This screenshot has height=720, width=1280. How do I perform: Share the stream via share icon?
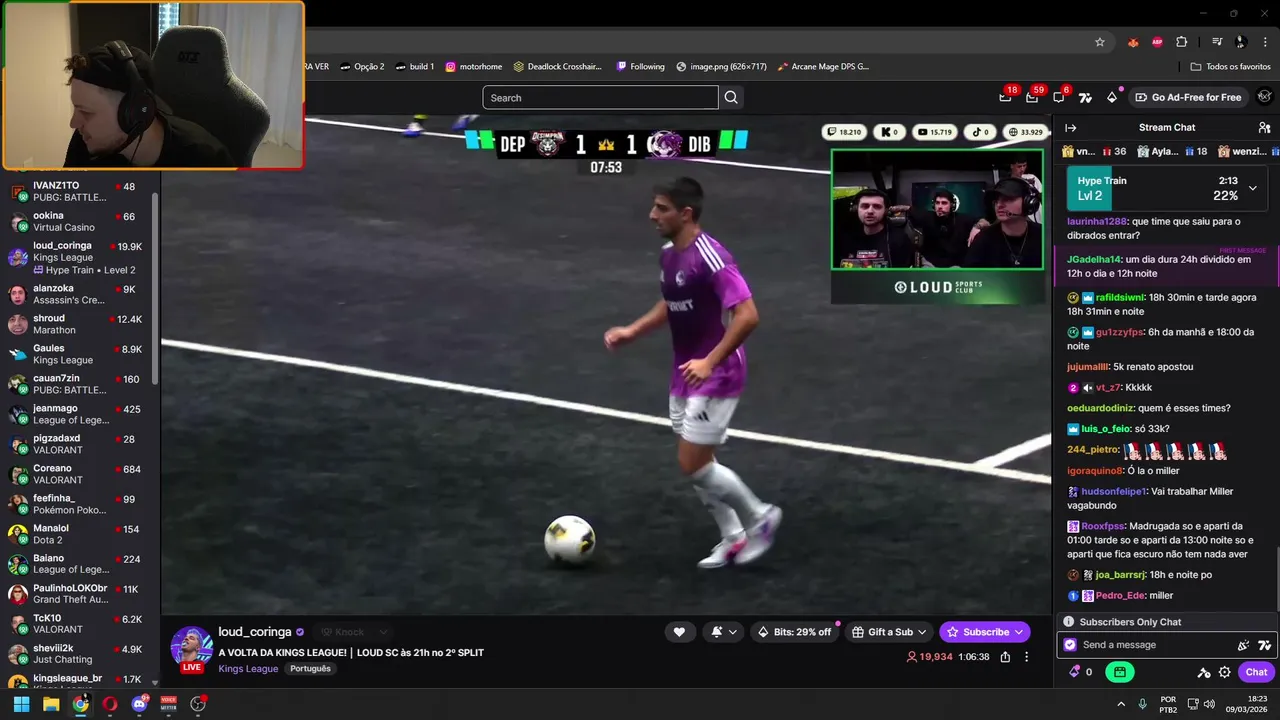[1005, 657]
